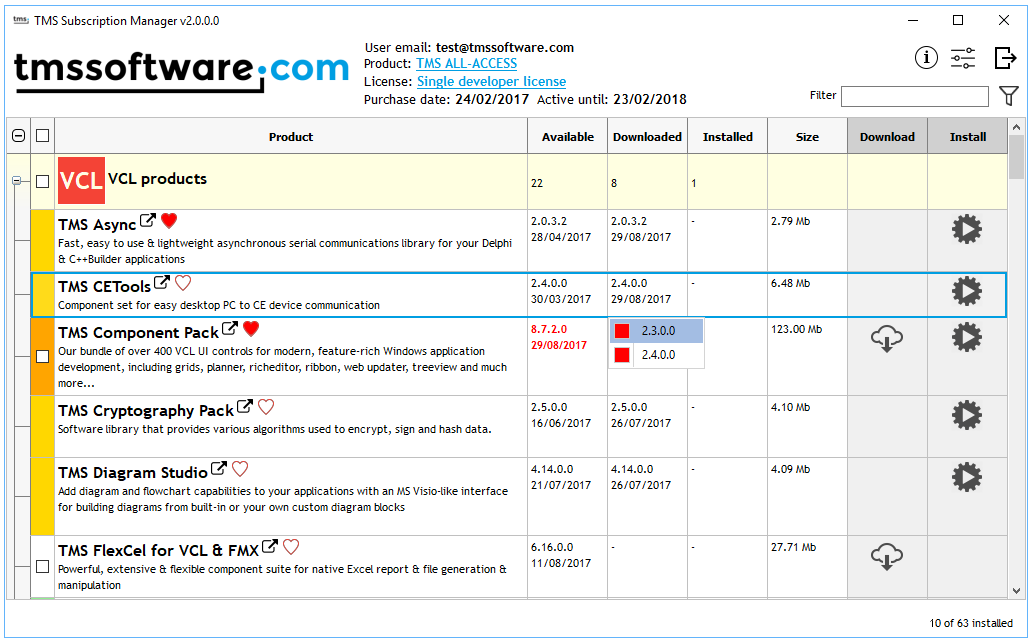Open the TMS ALL-ACCESS product link

(x=466, y=64)
